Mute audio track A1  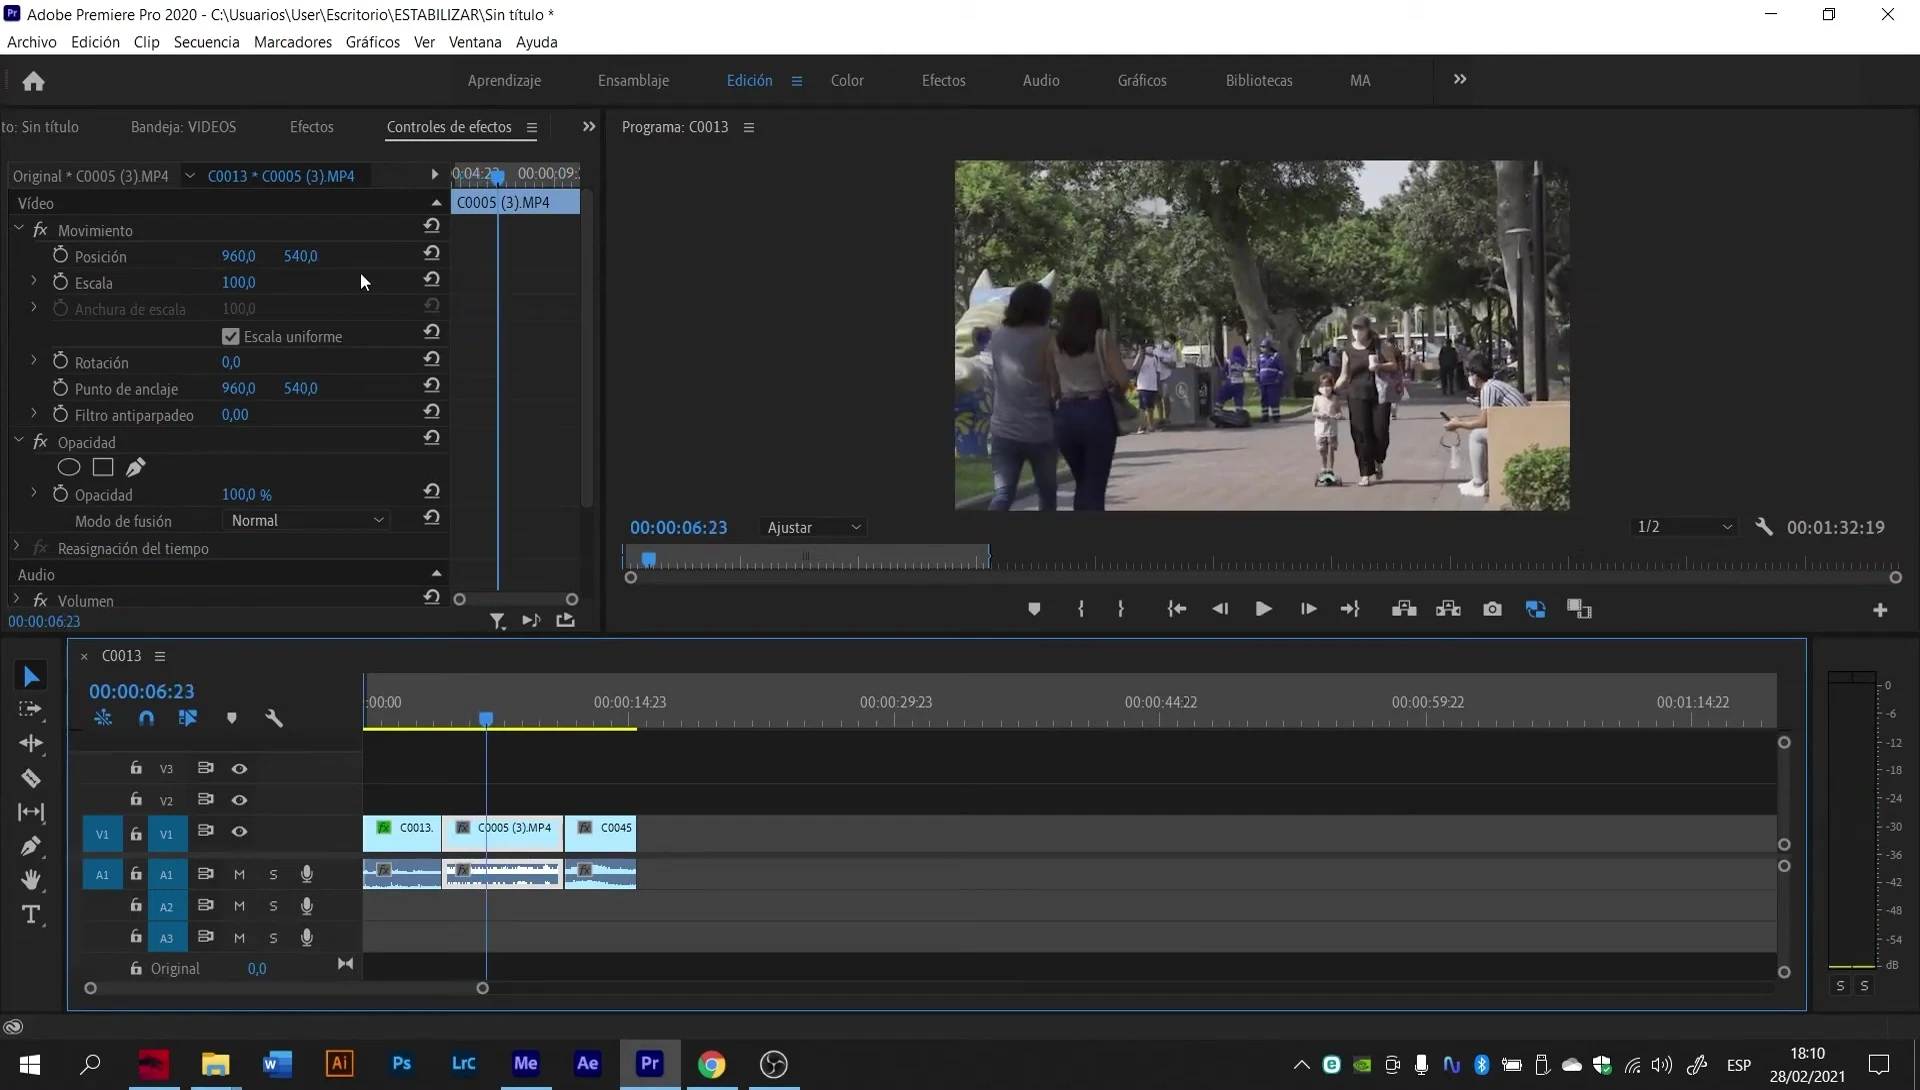click(x=239, y=874)
